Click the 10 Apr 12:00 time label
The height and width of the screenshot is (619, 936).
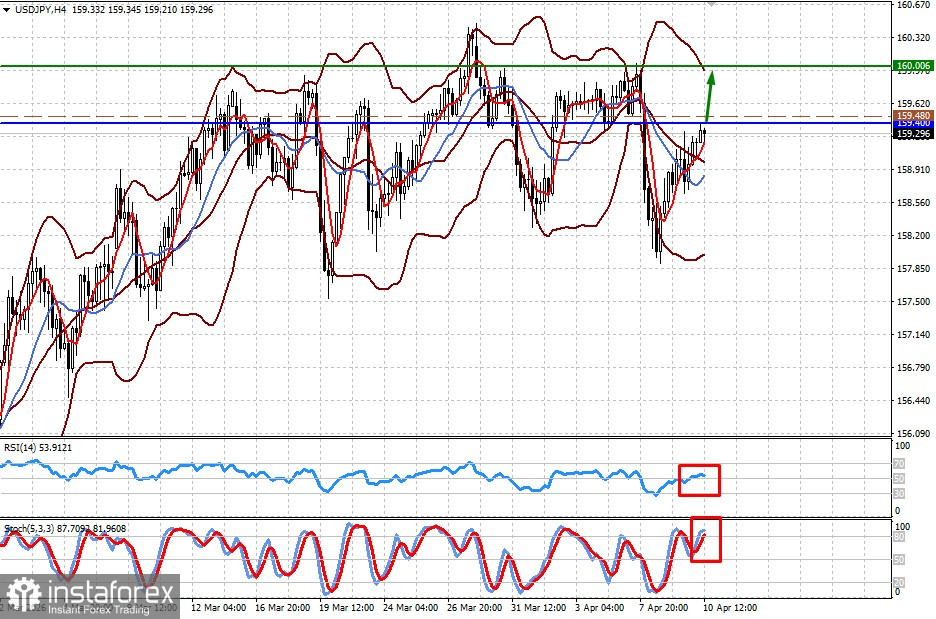tap(731, 608)
